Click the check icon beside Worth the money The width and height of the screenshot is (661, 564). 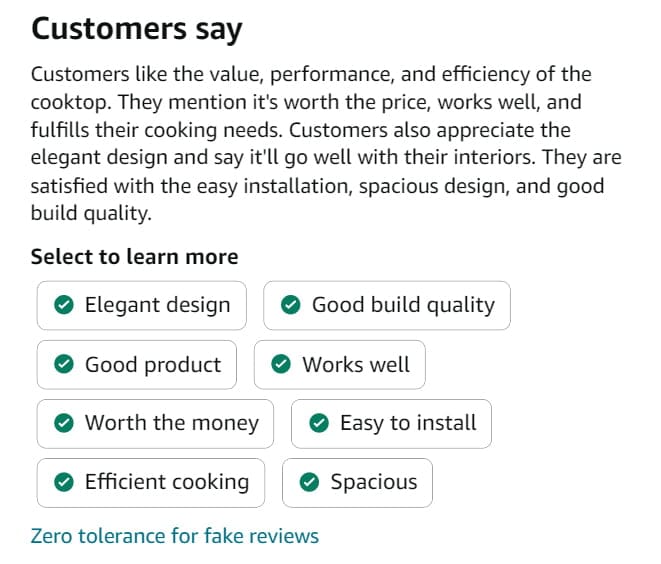[x=64, y=424]
